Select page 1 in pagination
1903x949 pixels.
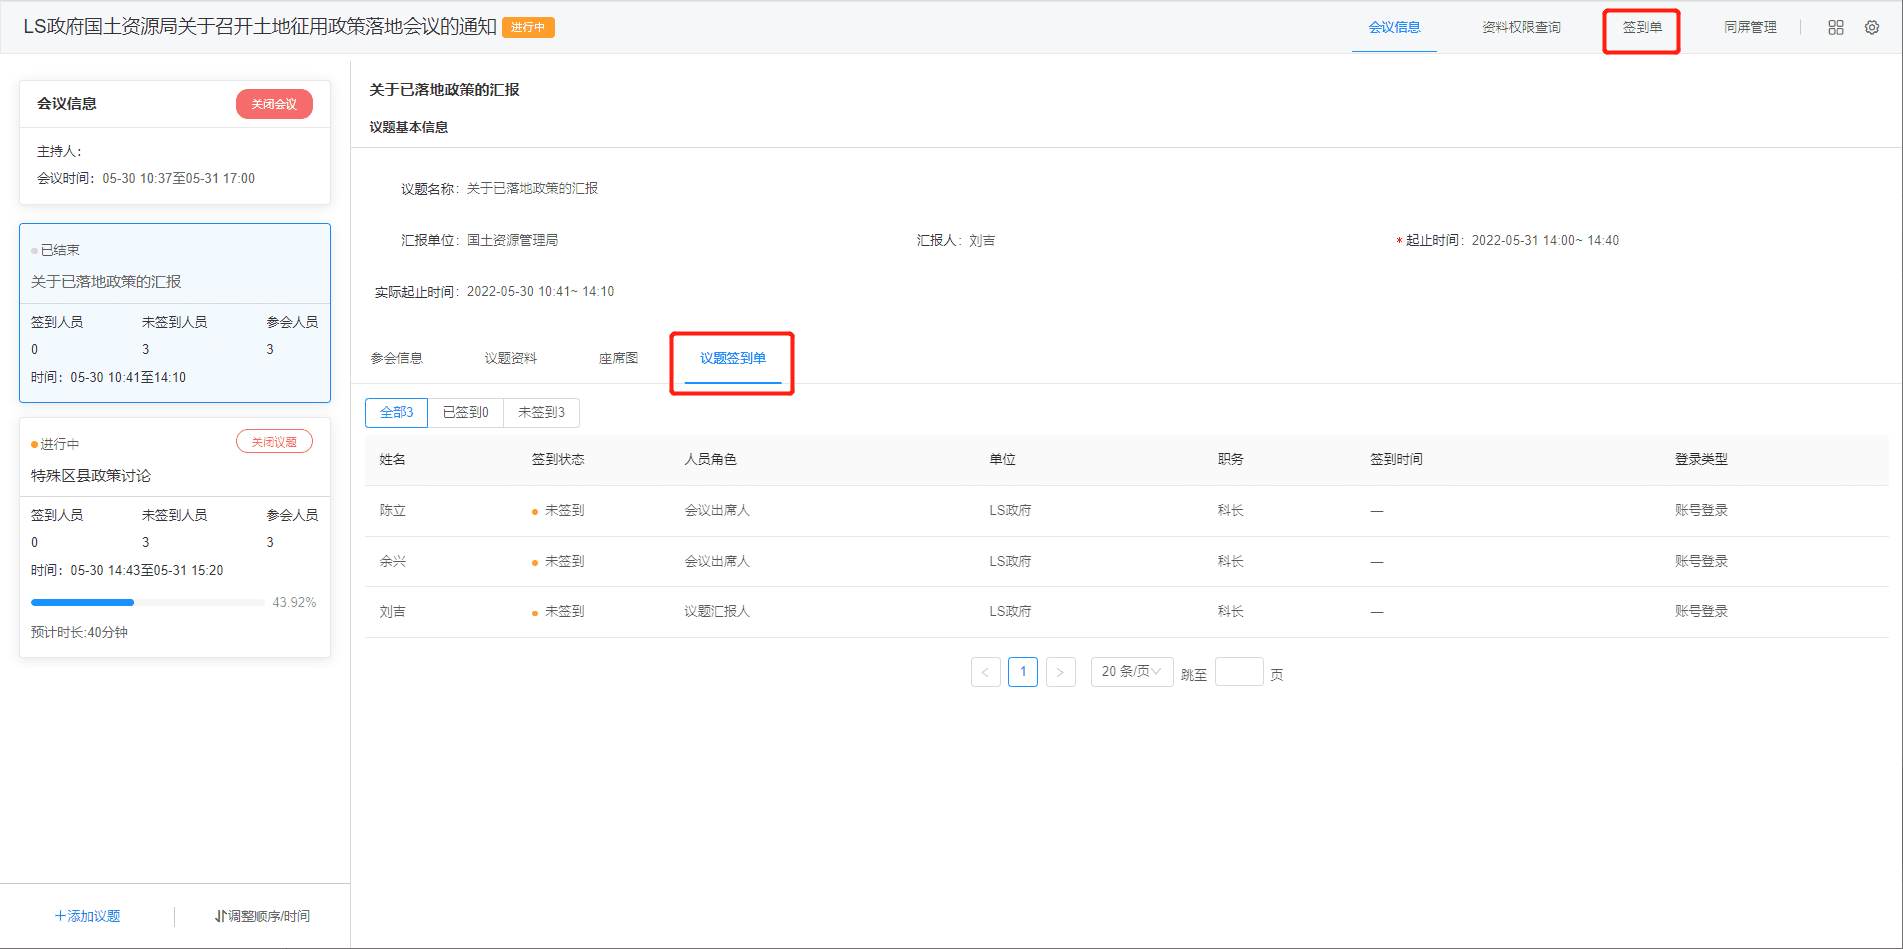point(1023,672)
